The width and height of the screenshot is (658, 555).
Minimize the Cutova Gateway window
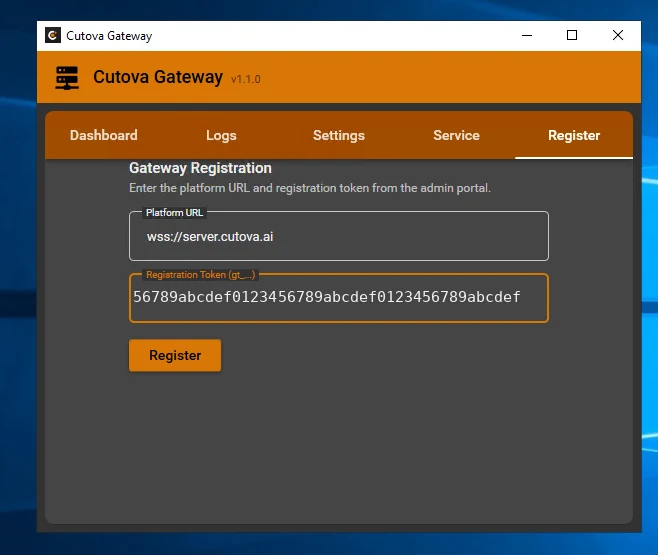point(527,36)
